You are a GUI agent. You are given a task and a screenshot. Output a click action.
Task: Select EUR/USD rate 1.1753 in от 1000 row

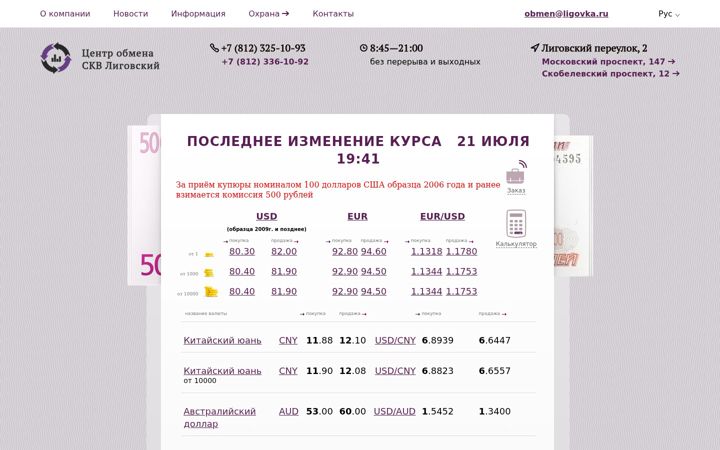click(461, 271)
